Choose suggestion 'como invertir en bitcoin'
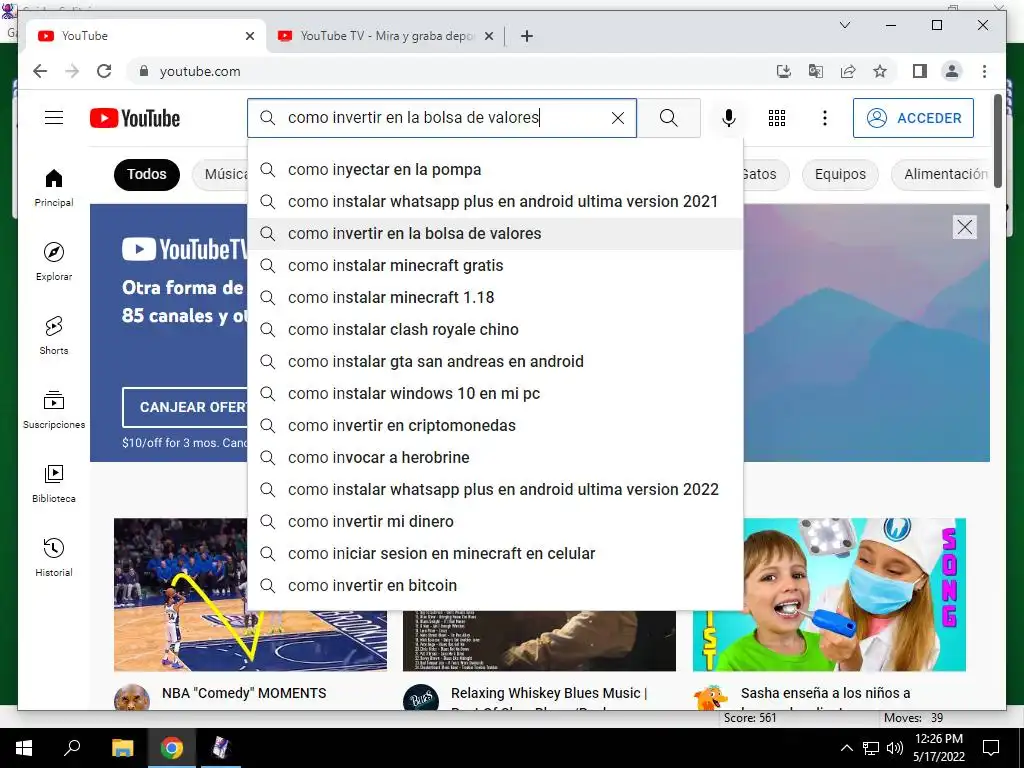Image resolution: width=1024 pixels, height=768 pixels. point(495,586)
